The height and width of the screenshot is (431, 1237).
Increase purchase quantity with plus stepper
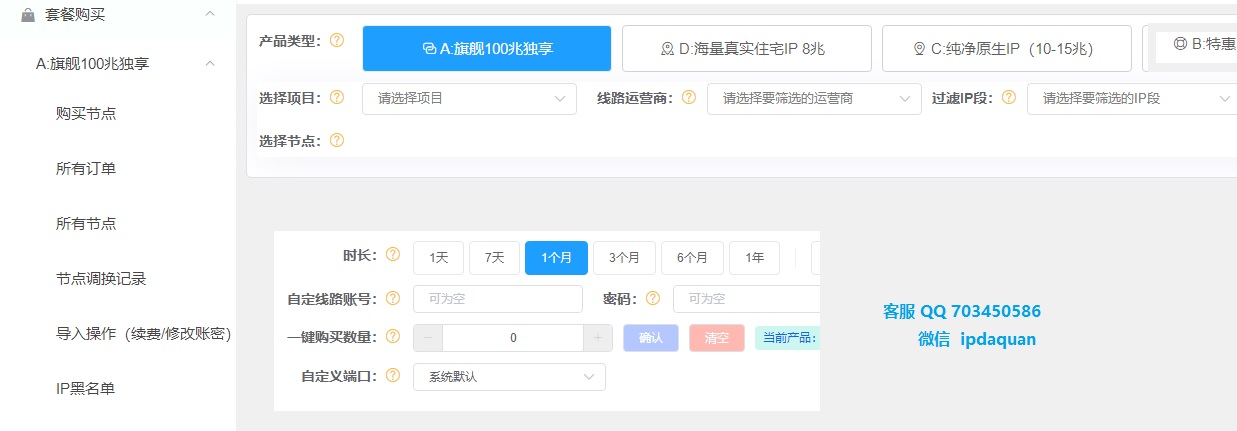pyautogui.click(x=598, y=338)
